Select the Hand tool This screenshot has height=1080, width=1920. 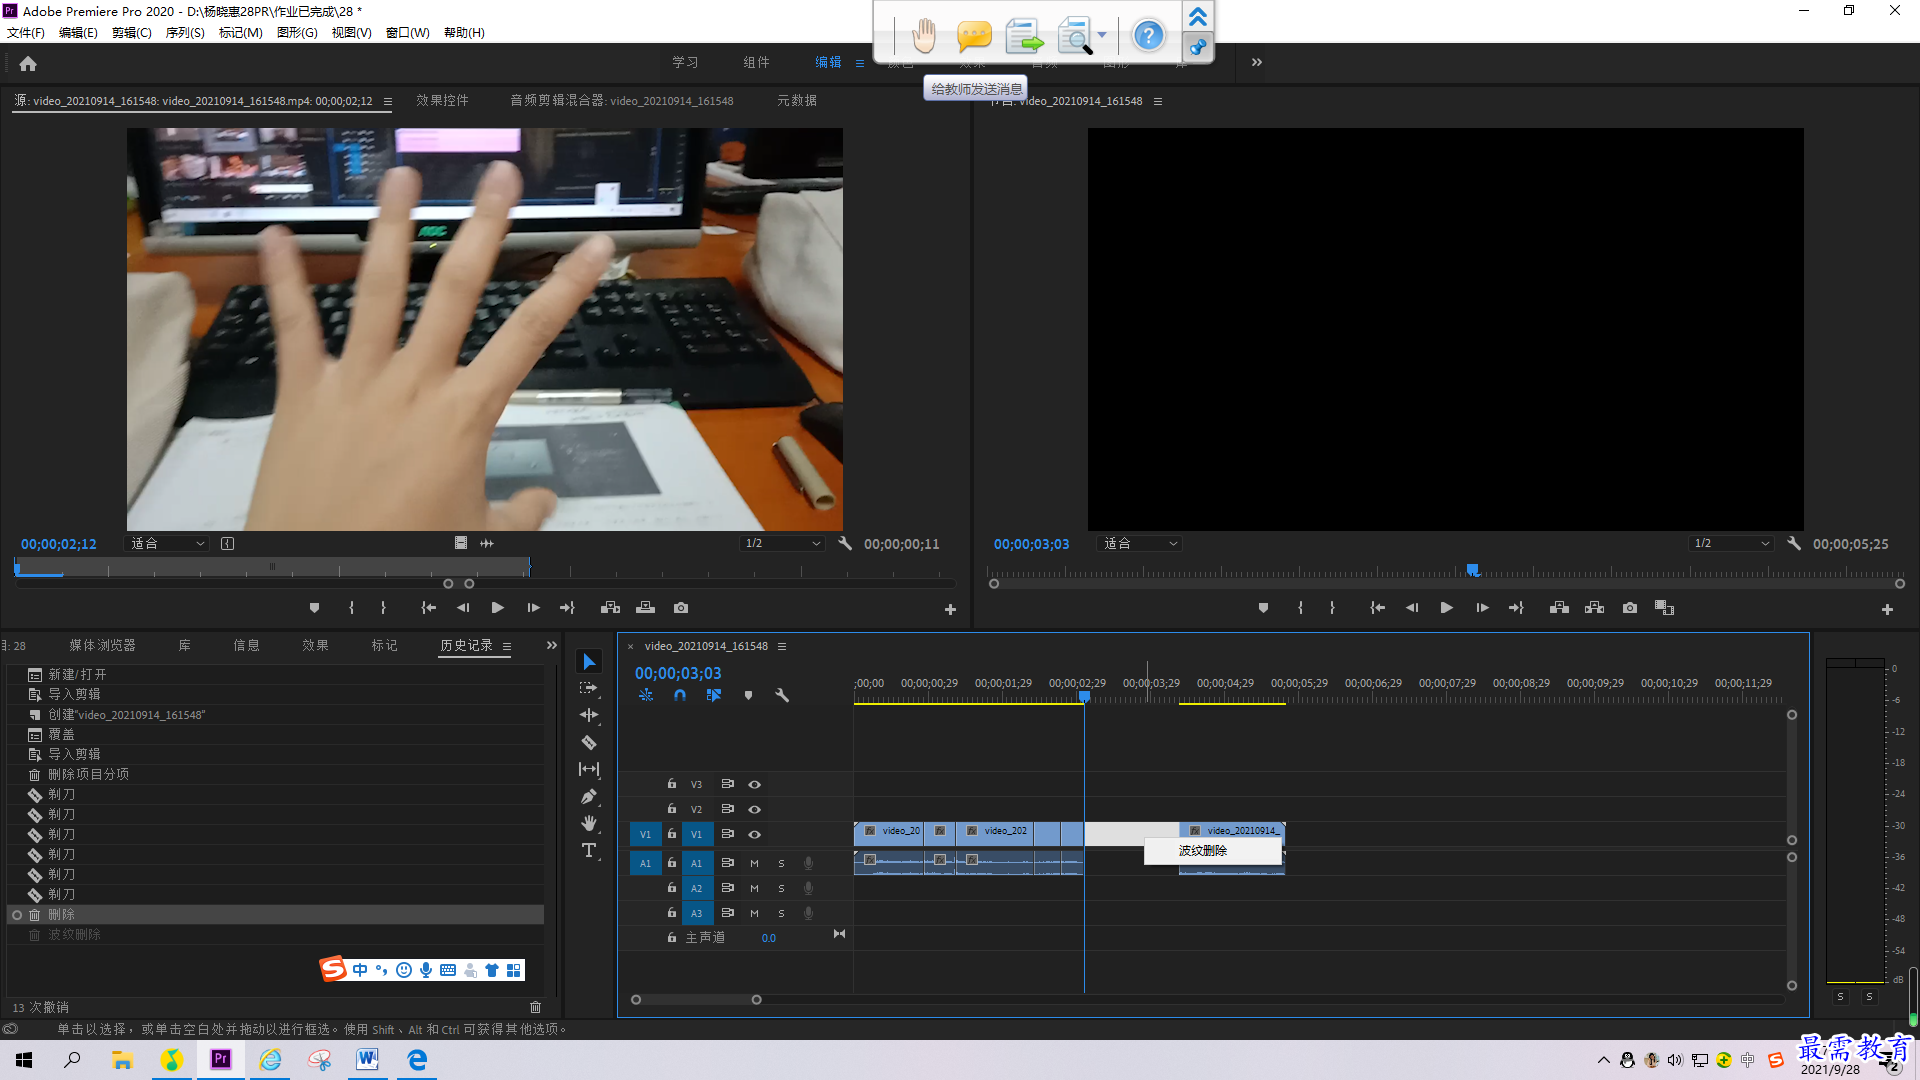pos(589,823)
